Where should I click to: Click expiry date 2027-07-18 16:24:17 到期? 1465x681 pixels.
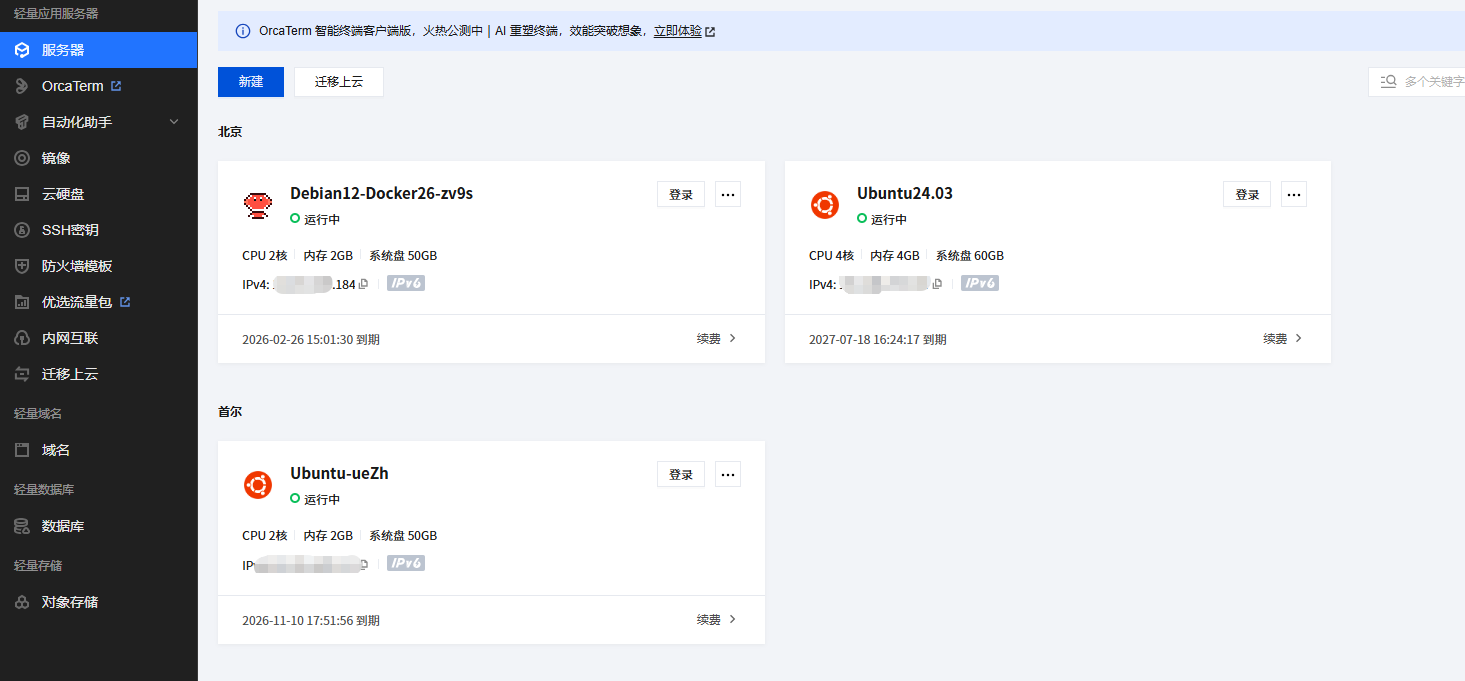tap(878, 340)
